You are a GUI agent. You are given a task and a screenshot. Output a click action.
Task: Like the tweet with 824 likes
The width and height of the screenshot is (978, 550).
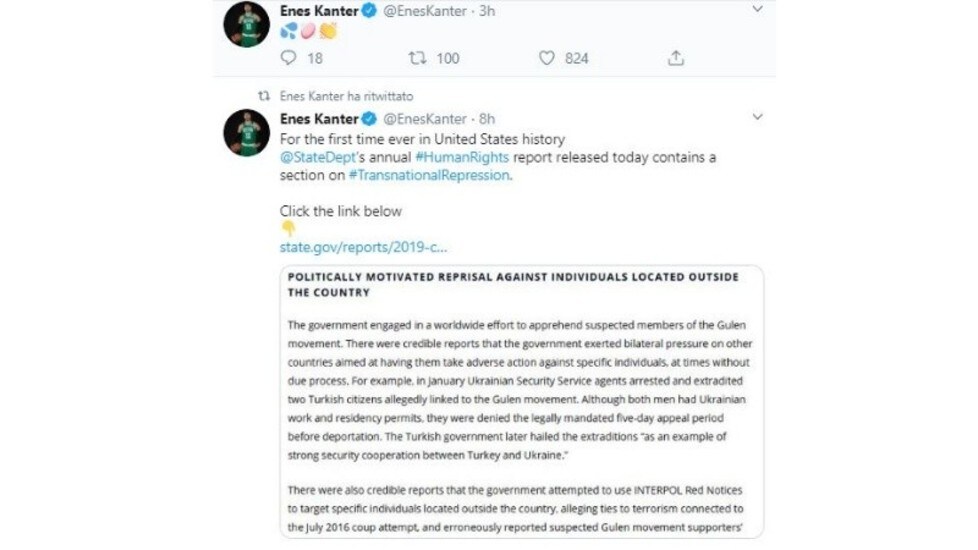point(546,58)
